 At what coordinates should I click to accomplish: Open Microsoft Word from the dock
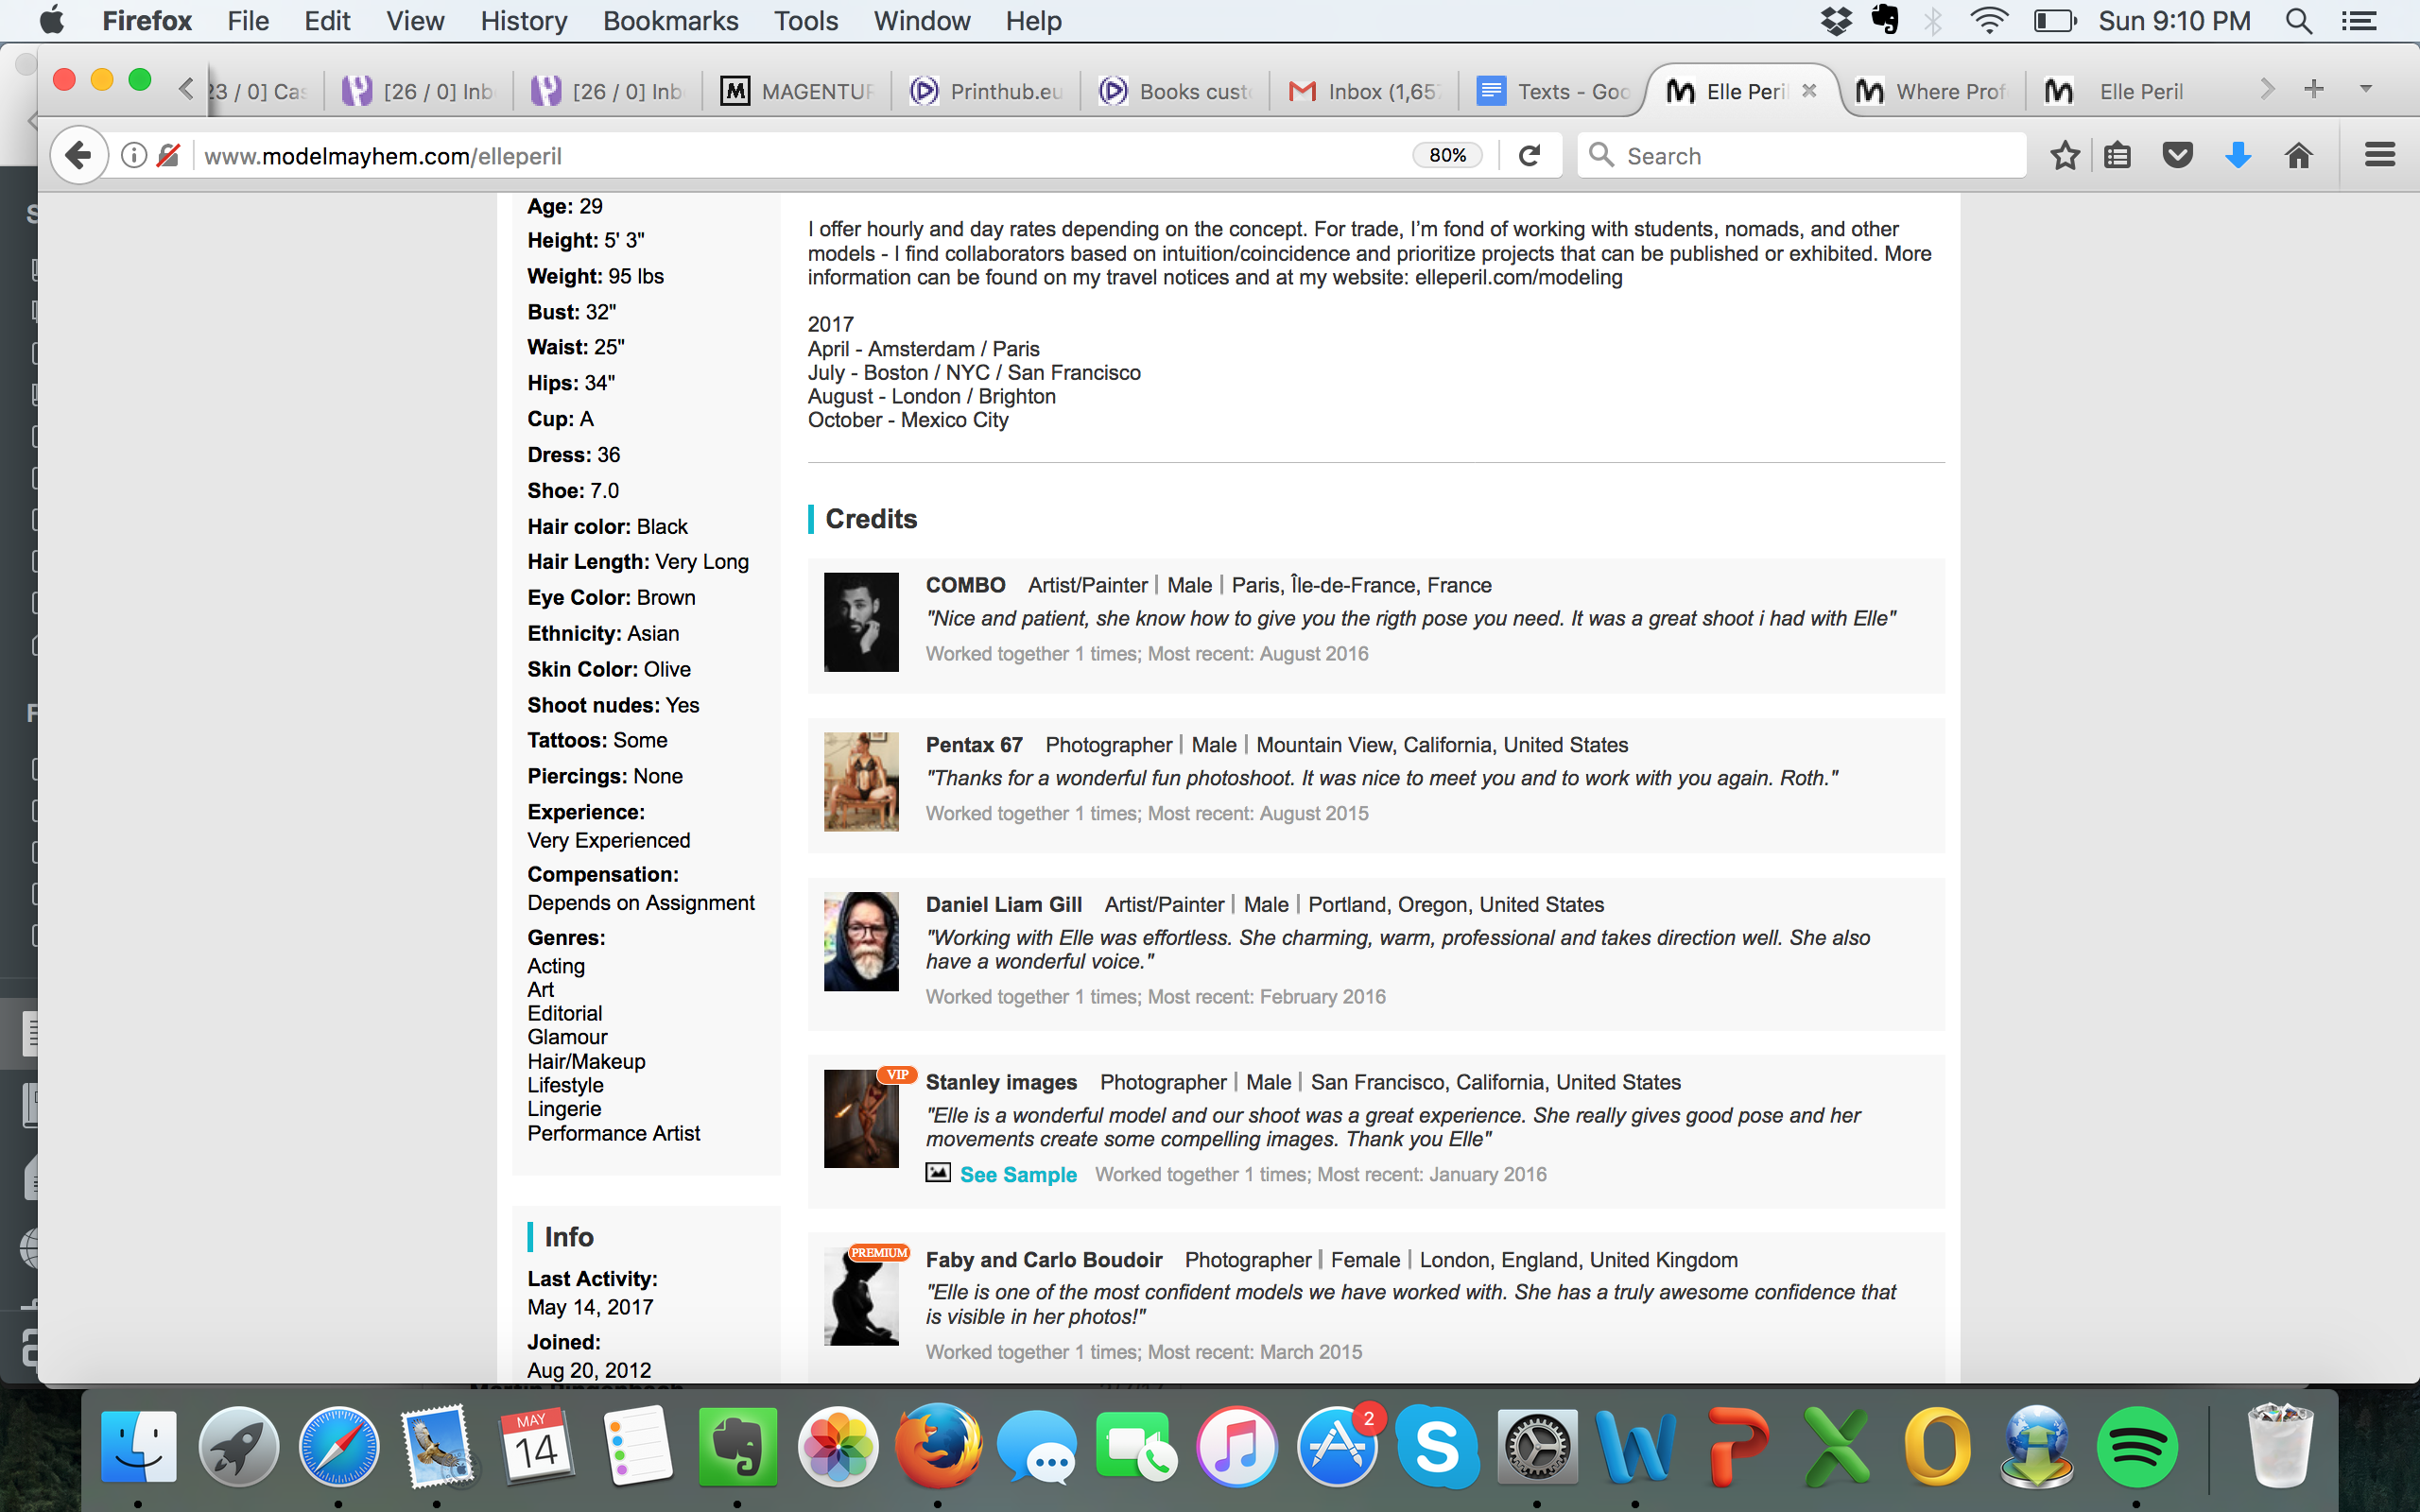(1636, 1446)
